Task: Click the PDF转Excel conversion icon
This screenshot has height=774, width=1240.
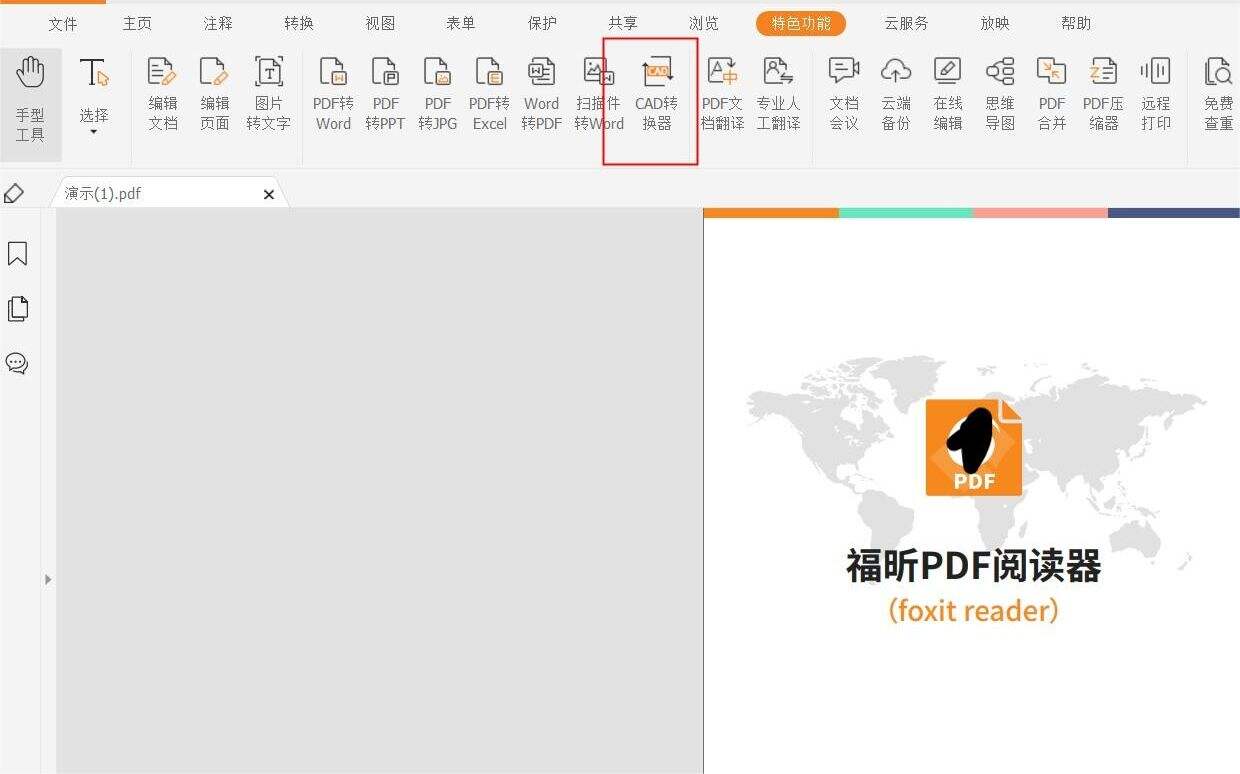Action: (489, 95)
